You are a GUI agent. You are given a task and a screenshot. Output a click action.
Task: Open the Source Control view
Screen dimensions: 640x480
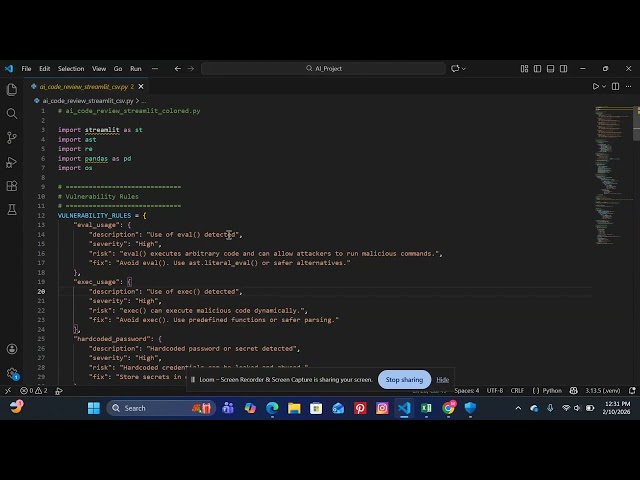12,138
